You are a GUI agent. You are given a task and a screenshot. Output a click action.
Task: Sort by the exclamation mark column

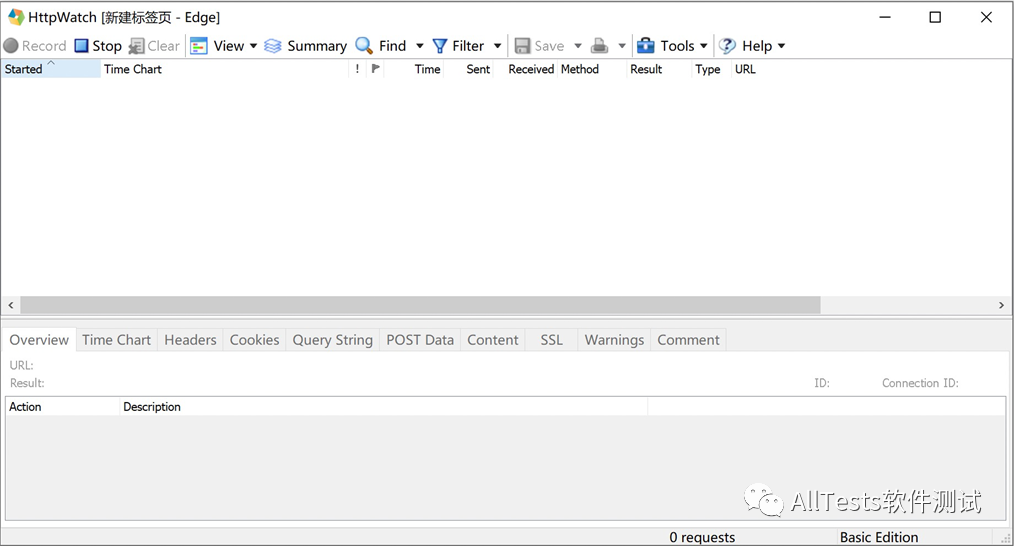click(358, 69)
